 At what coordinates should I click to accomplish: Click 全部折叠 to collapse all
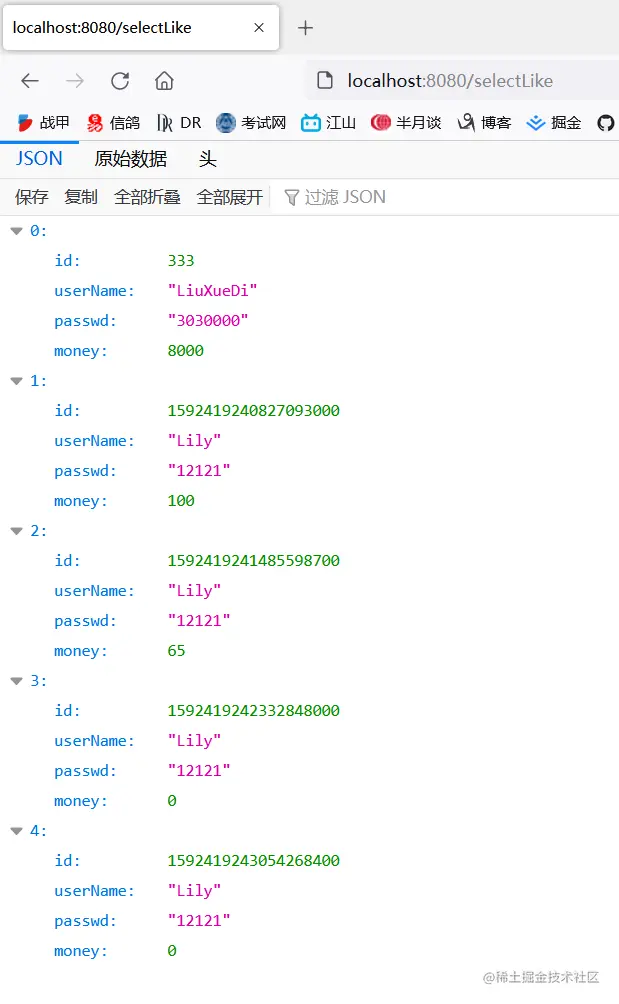tap(147, 197)
